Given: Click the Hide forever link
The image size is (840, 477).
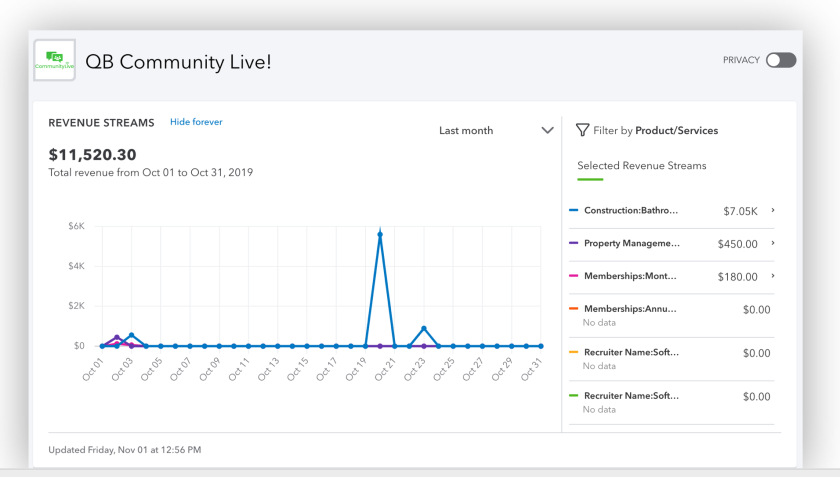Looking at the screenshot, I should [x=196, y=122].
